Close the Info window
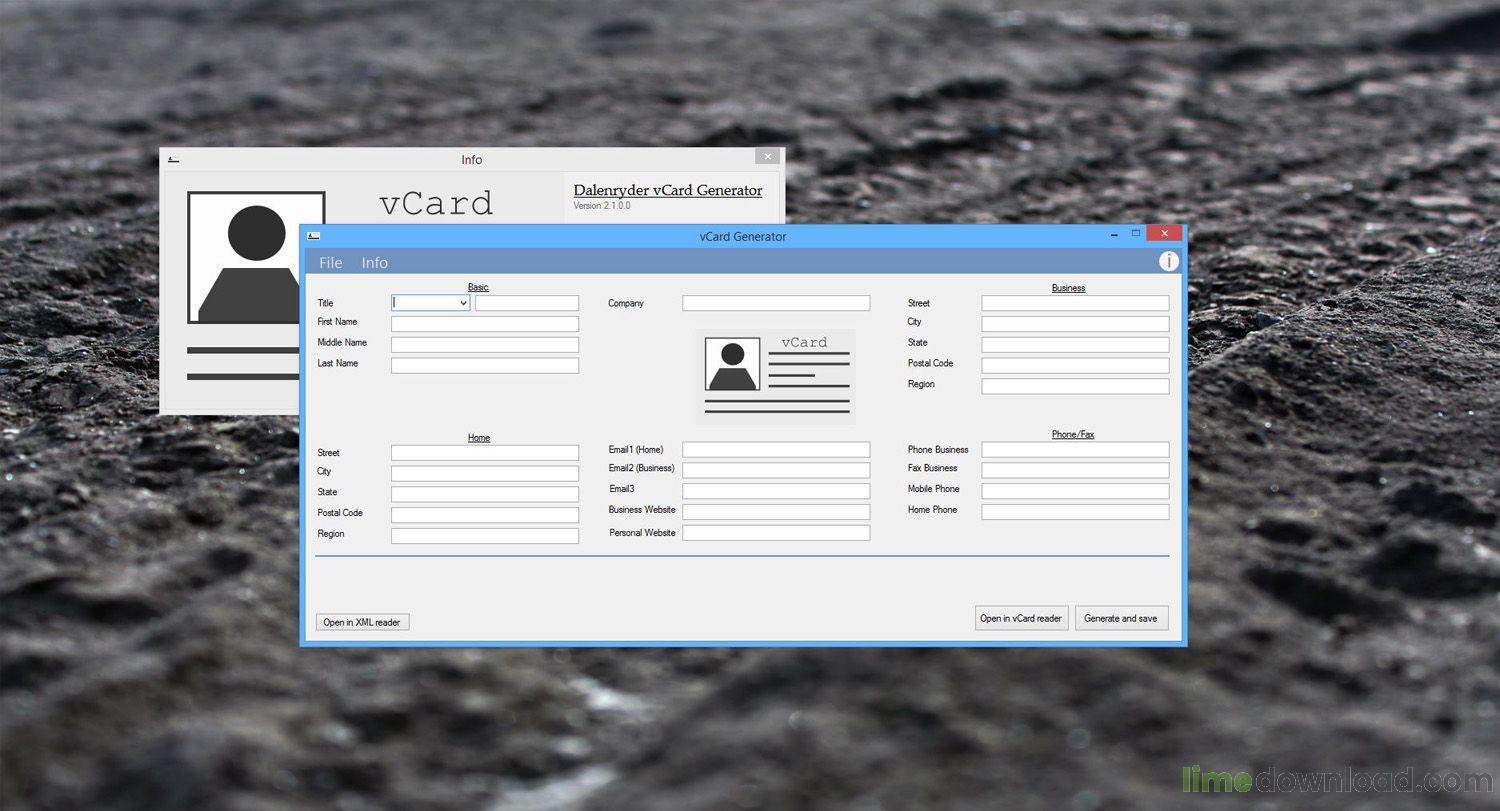 767,157
